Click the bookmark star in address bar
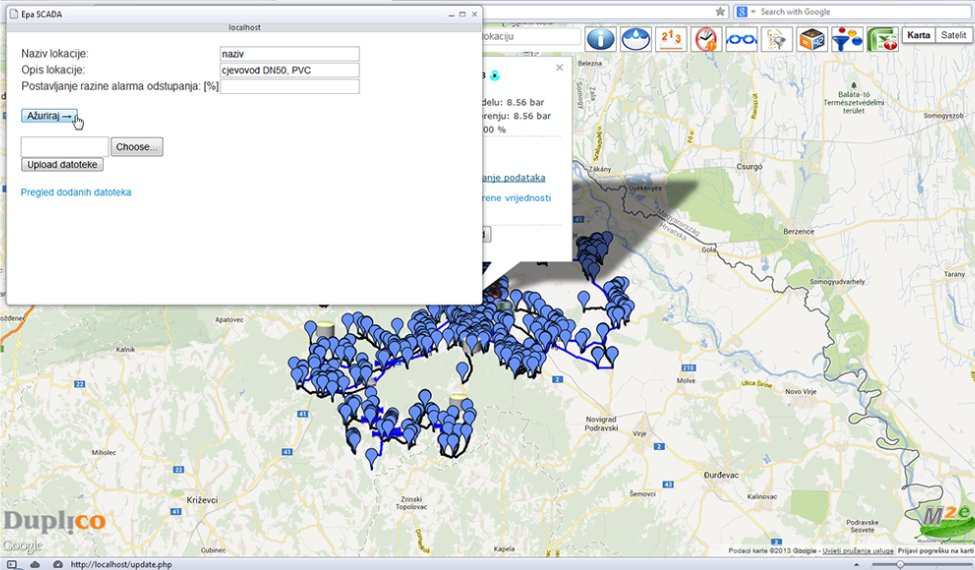This screenshot has height=570, width=975. point(720,11)
